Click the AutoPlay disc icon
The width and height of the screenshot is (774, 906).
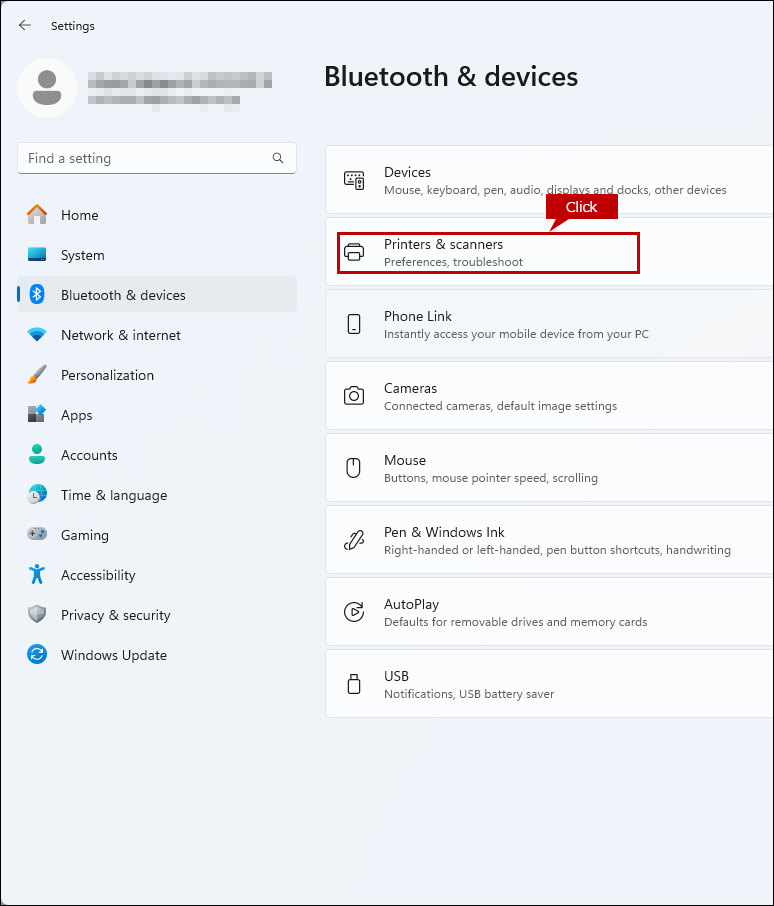click(x=354, y=612)
